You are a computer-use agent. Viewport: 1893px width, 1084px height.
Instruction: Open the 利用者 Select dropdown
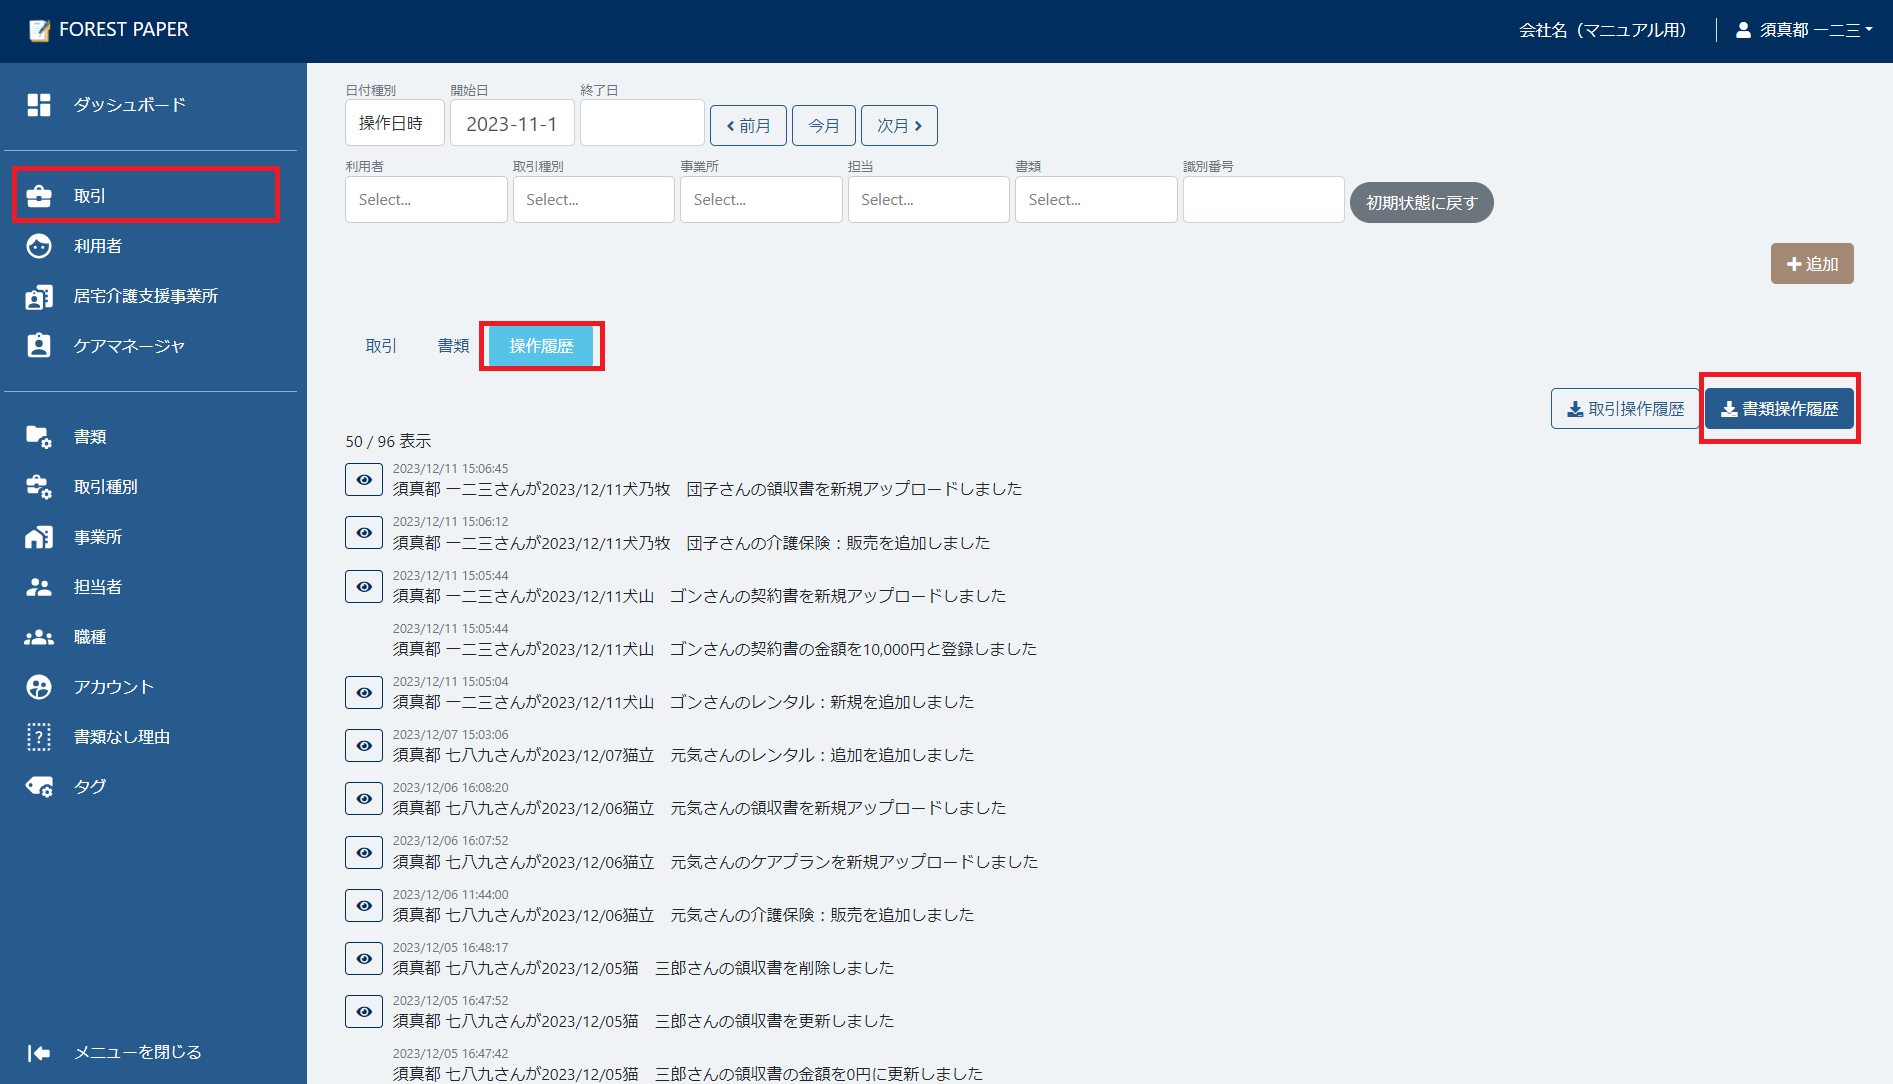[x=425, y=199]
